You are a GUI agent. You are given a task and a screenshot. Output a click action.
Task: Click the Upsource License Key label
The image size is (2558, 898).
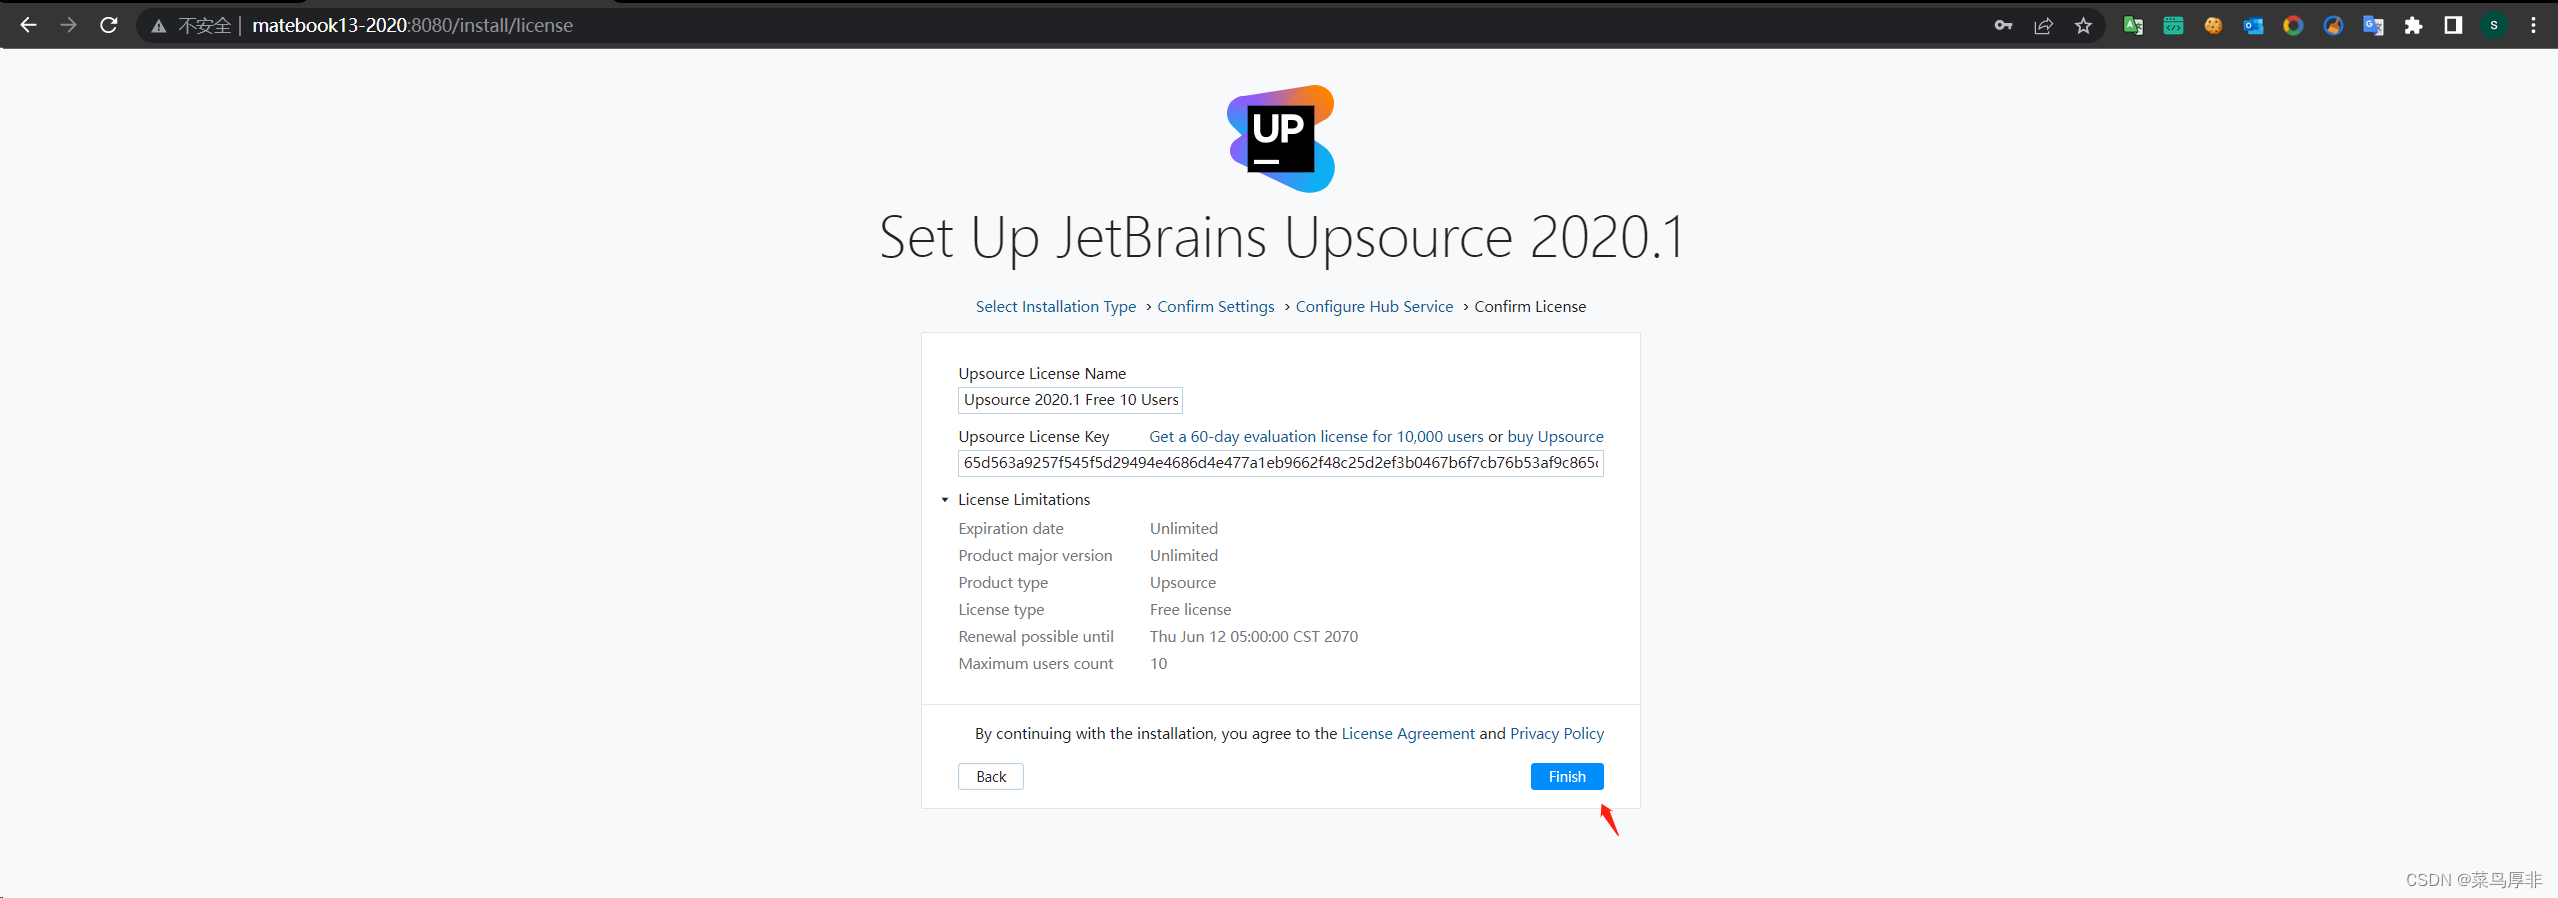click(x=1034, y=437)
